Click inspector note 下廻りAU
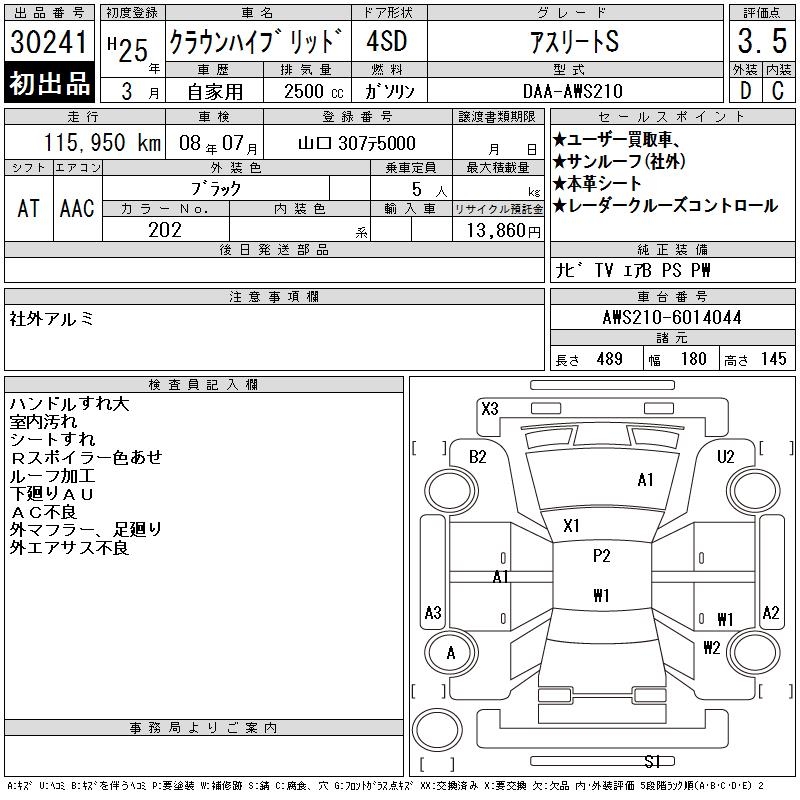Image resolution: width=800 pixels, height=800 pixels. pyautogui.click(x=52, y=494)
